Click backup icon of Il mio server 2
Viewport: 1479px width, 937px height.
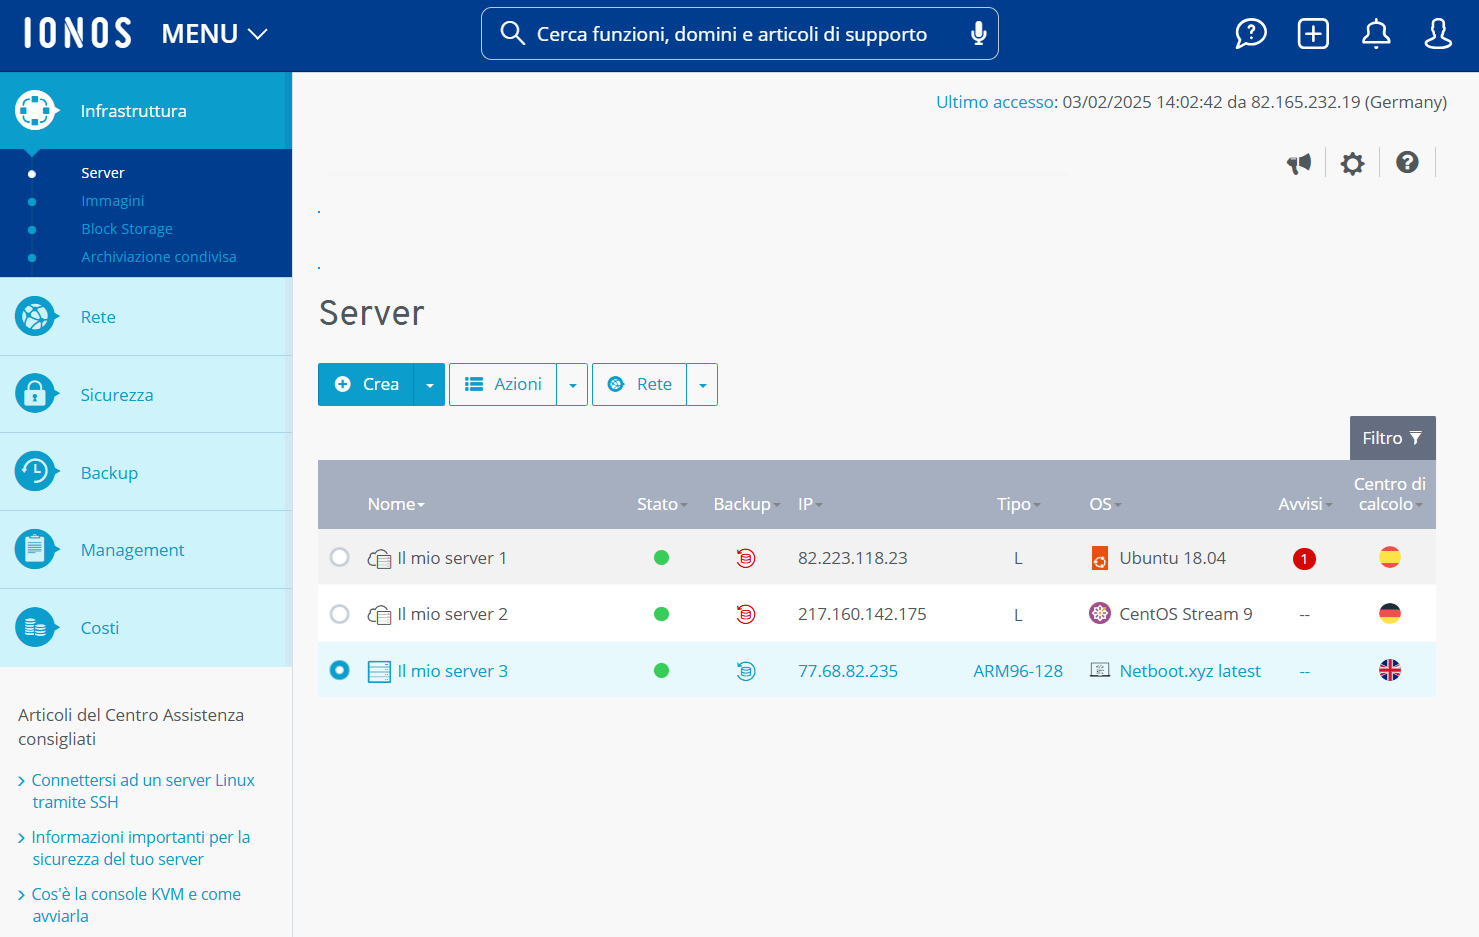pyautogui.click(x=746, y=614)
